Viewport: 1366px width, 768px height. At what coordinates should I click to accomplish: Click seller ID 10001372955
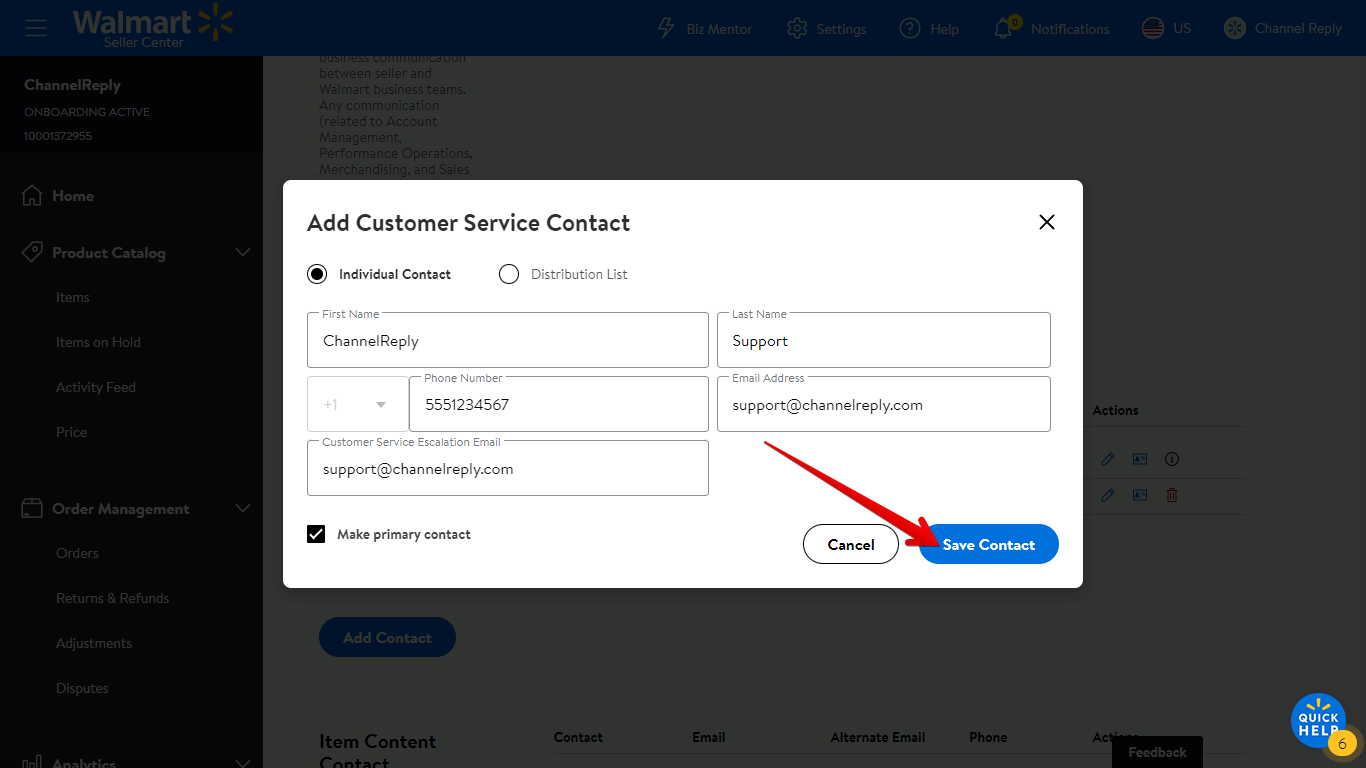(58, 135)
